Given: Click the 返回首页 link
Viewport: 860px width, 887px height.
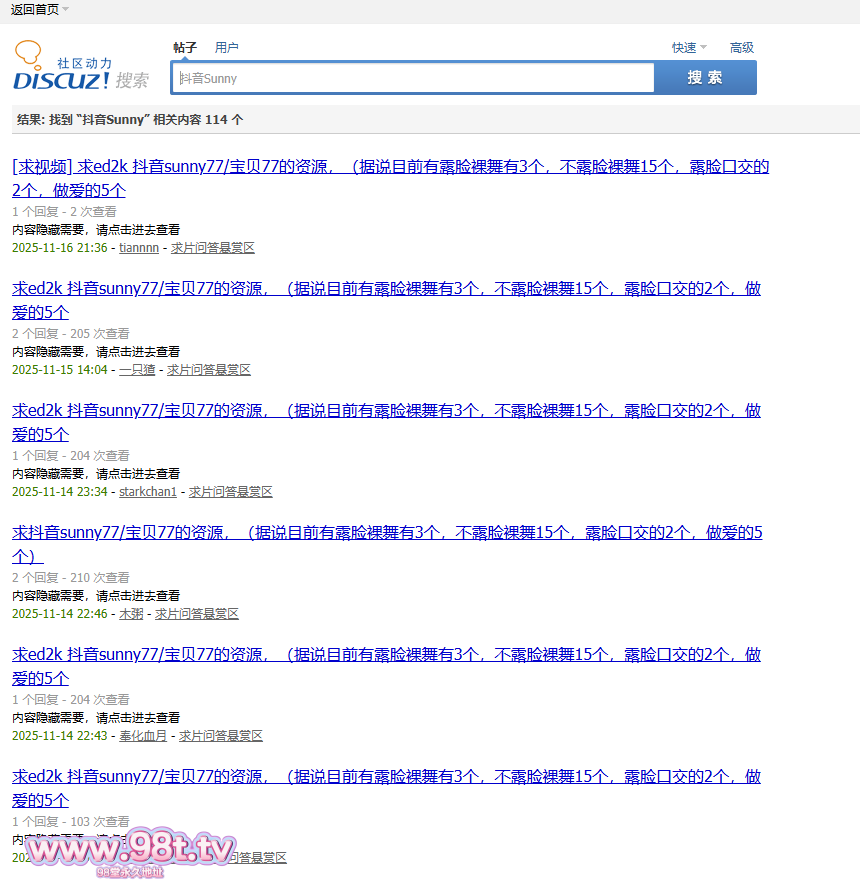Looking at the screenshot, I should 34,9.
